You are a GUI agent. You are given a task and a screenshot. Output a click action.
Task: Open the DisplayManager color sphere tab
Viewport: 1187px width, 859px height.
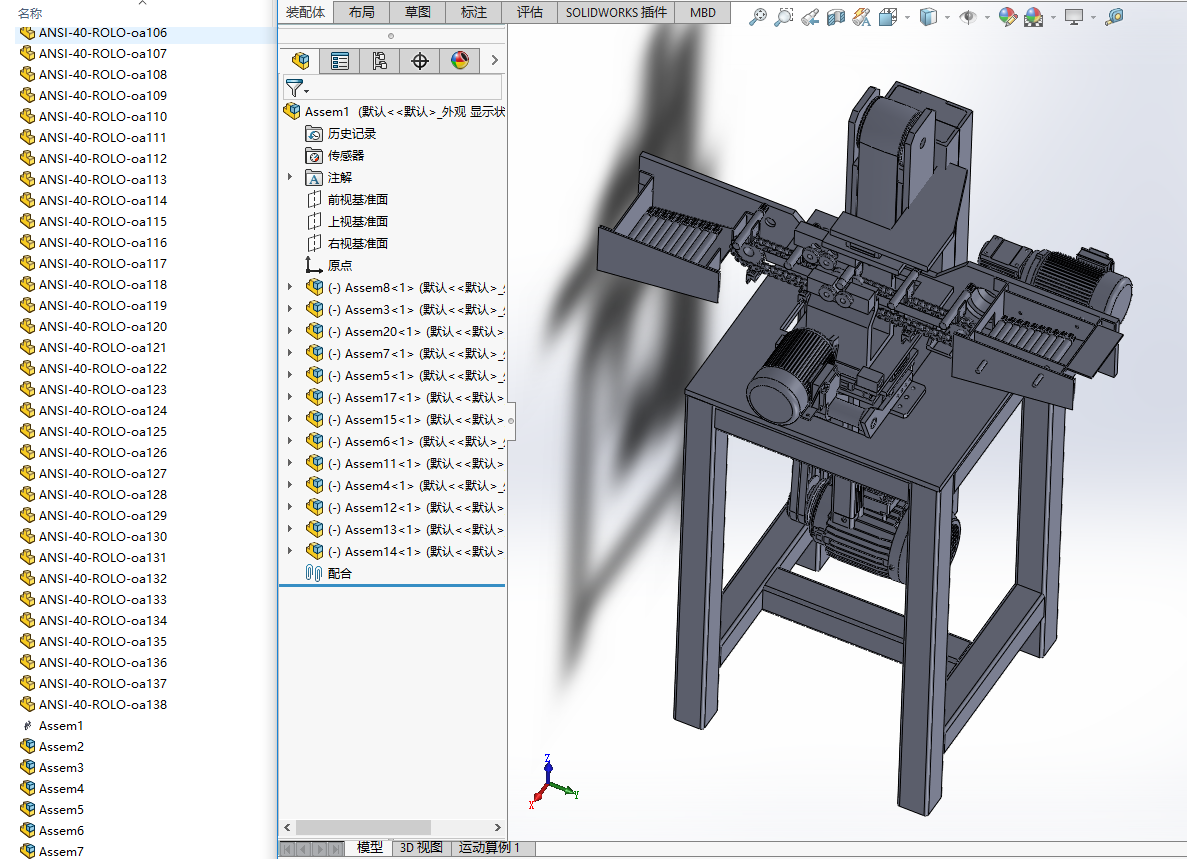click(460, 61)
